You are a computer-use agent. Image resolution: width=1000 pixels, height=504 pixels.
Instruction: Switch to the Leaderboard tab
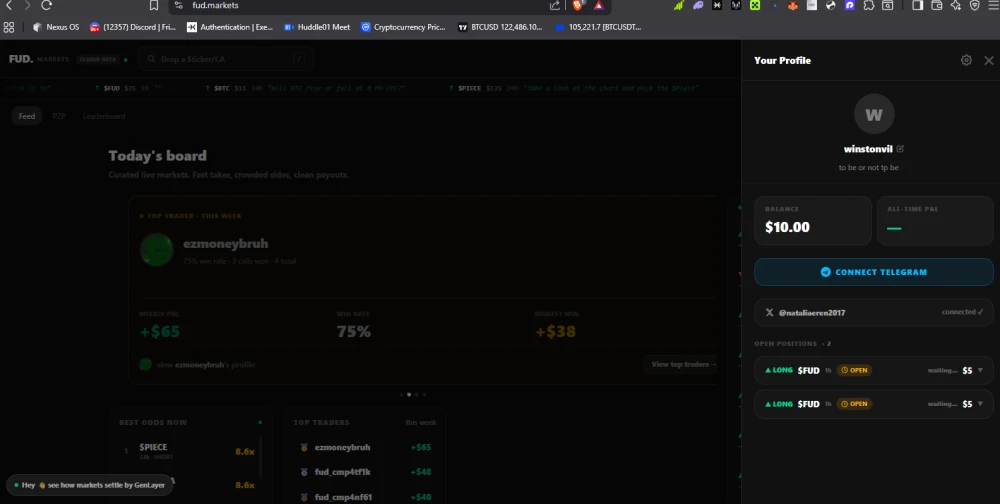tap(104, 116)
